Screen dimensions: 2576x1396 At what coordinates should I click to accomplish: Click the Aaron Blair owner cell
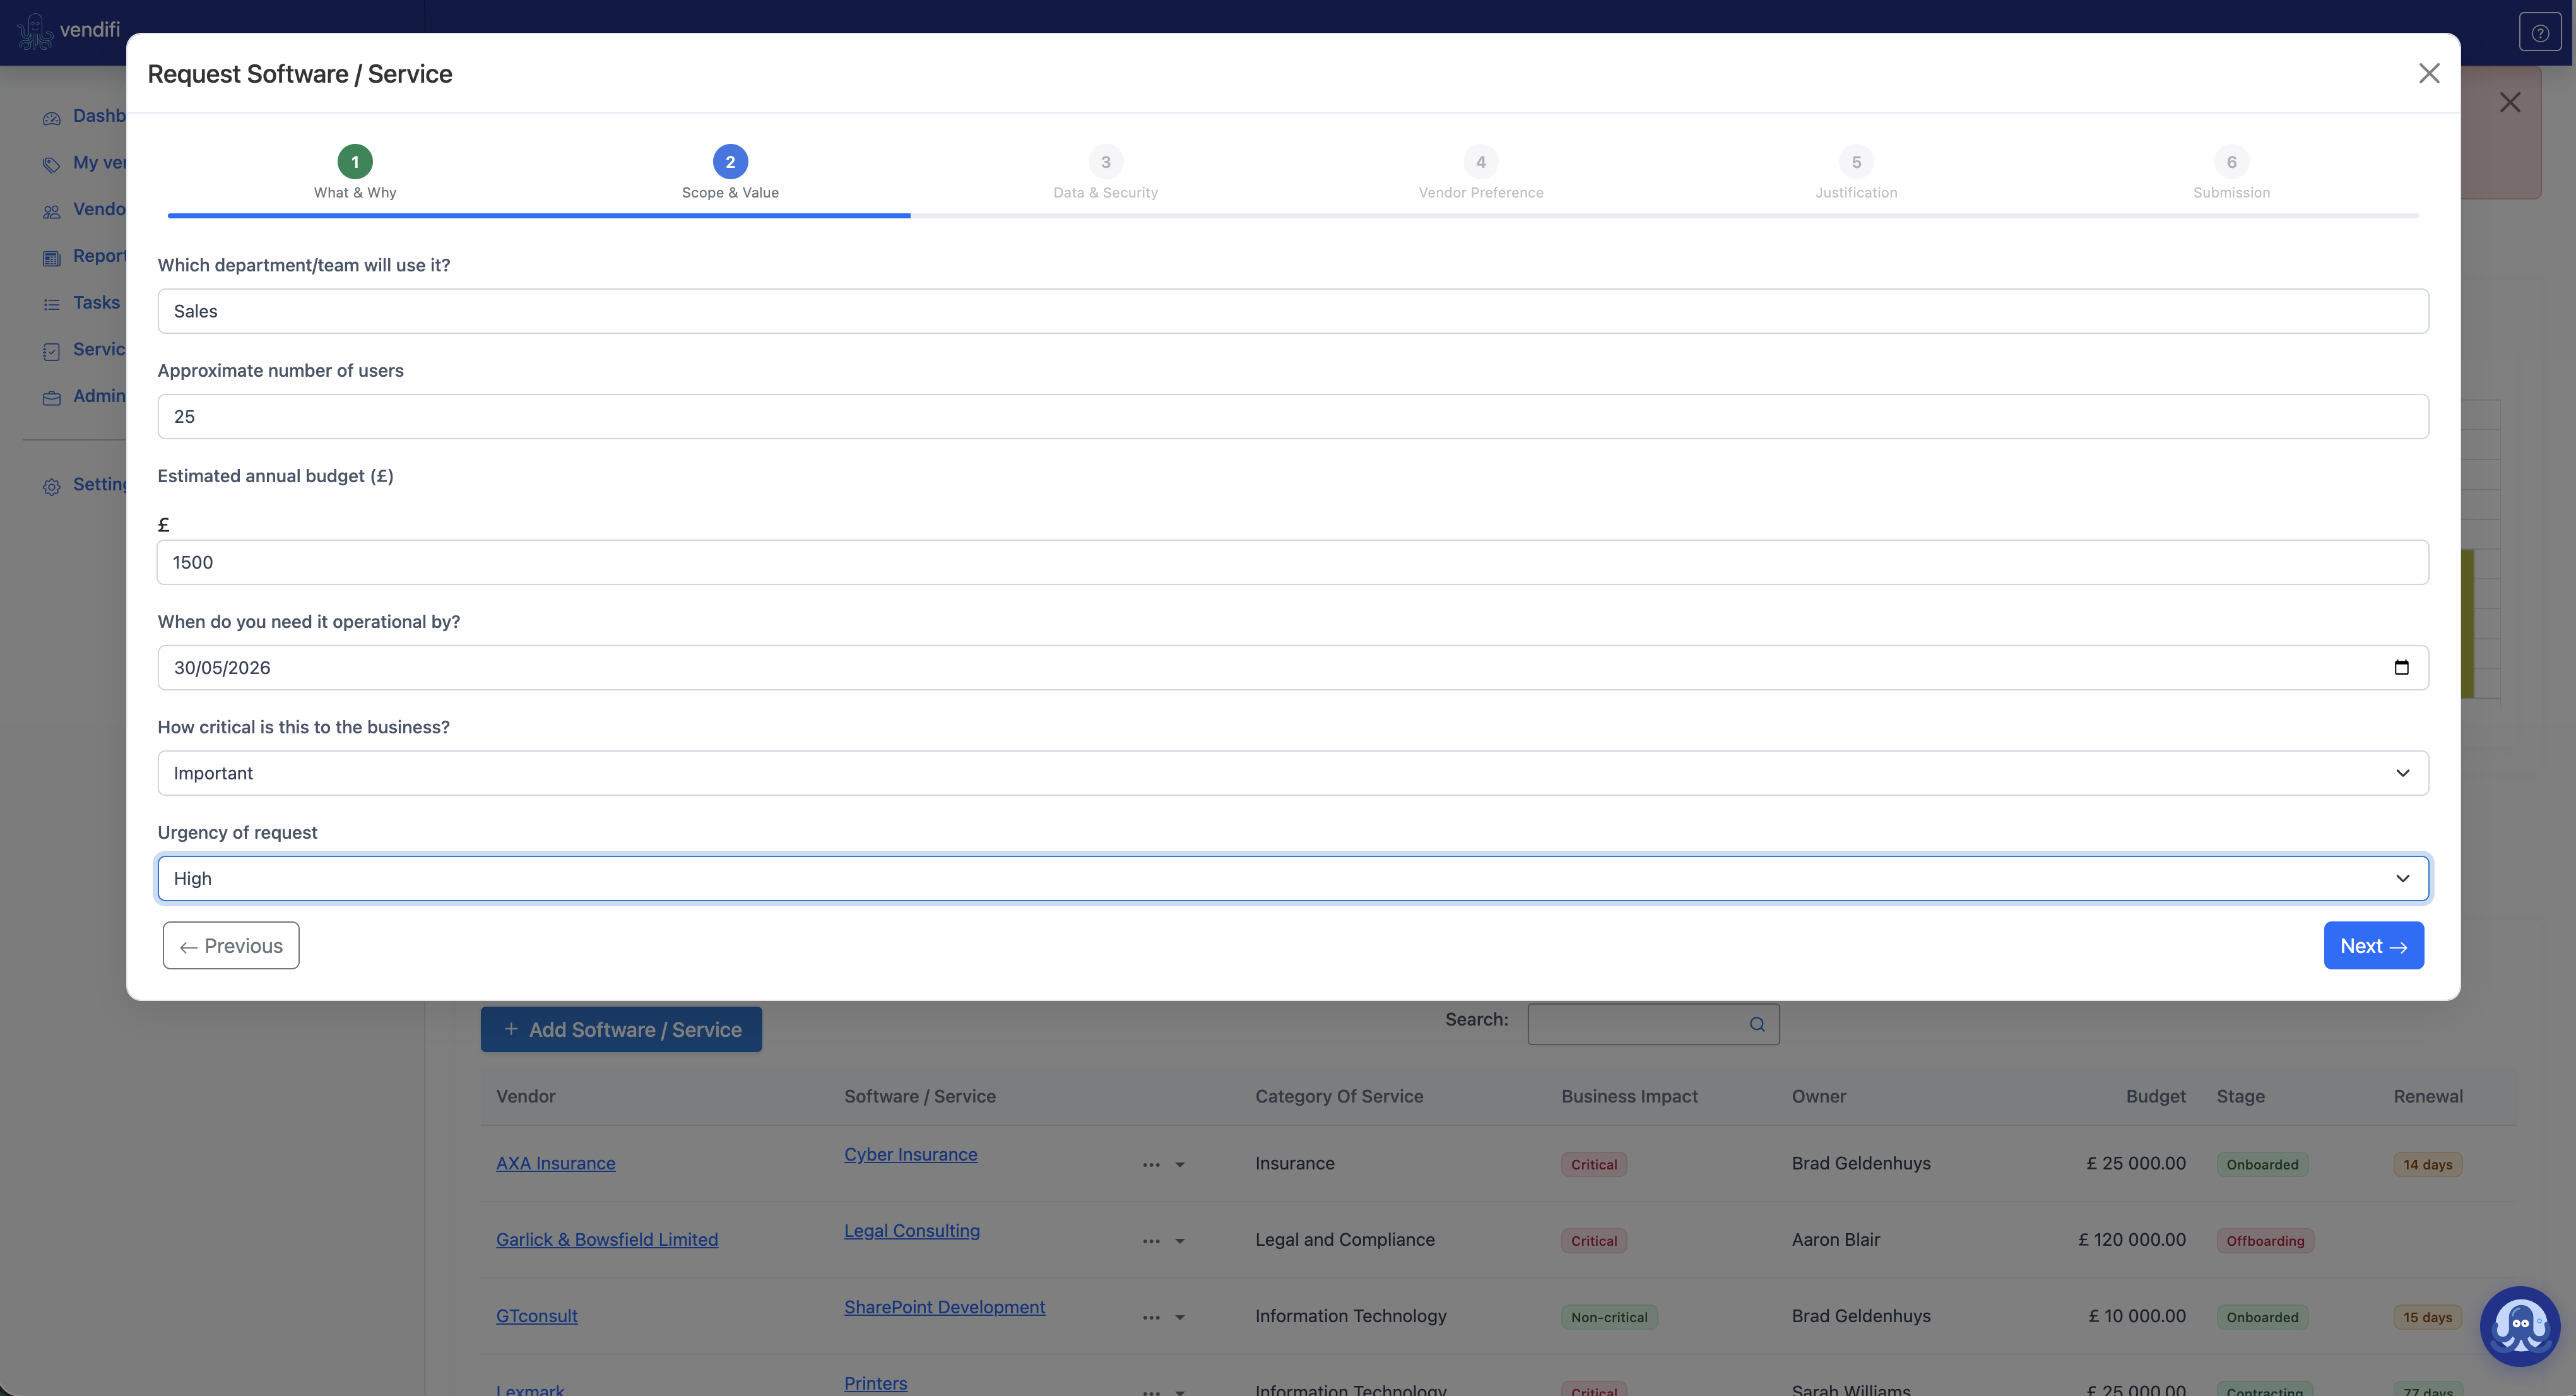click(1836, 1240)
